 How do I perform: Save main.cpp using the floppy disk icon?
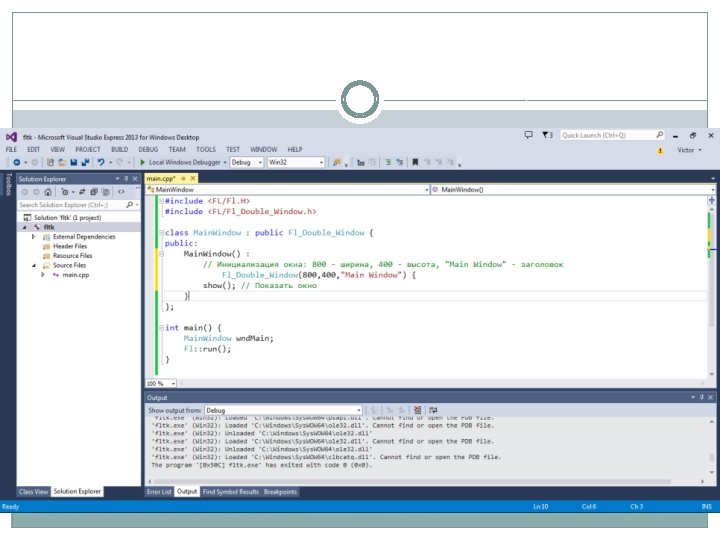pyautogui.click(x=73, y=162)
